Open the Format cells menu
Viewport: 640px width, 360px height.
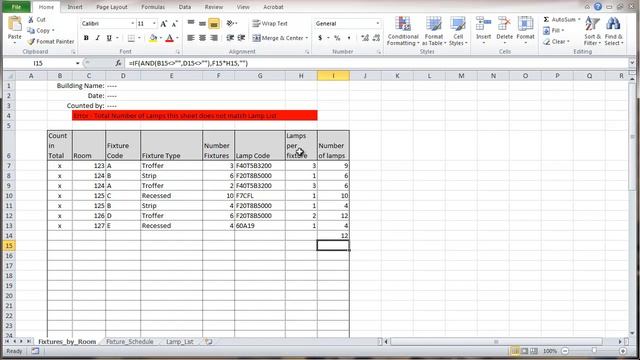pos(525,30)
